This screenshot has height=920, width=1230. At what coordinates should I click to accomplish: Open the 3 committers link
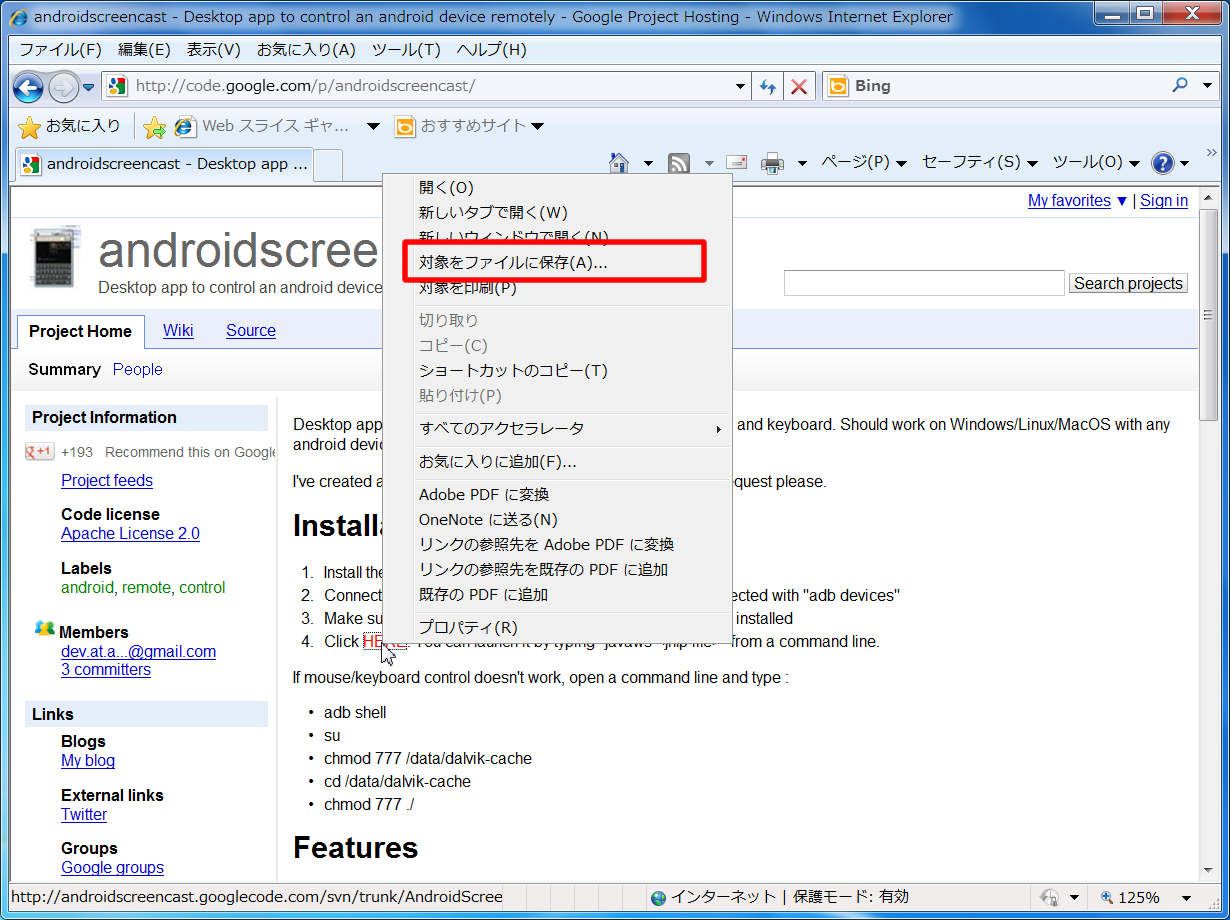coord(106,670)
